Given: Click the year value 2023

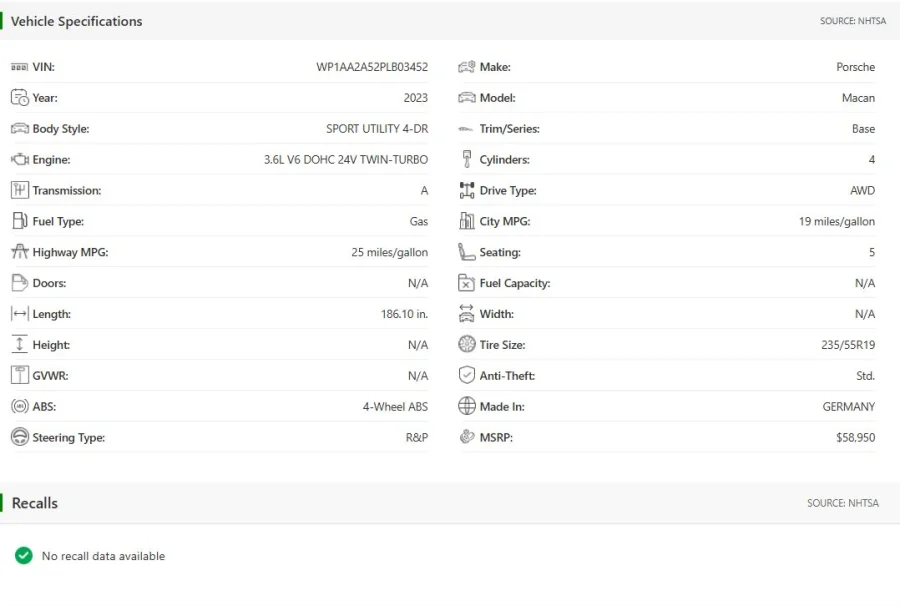Looking at the screenshot, I should pyautogui.click(x=416, y=98).
